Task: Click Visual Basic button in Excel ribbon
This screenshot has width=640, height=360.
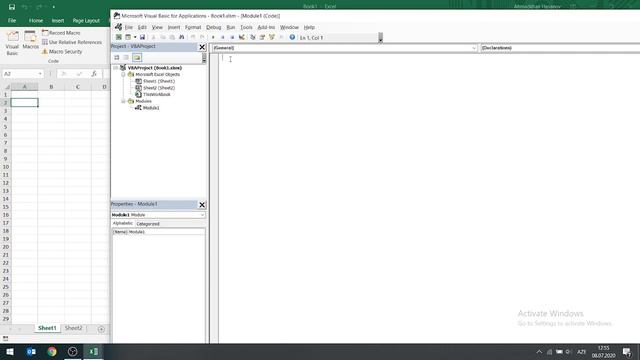Action: click(12, 43)
